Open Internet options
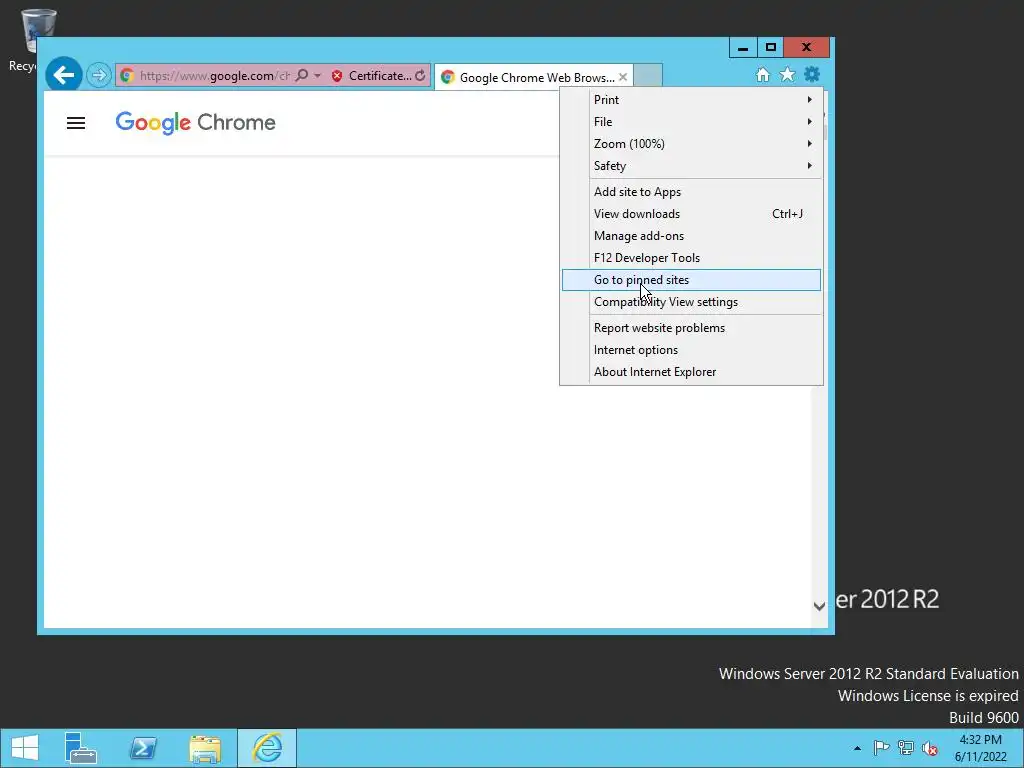 click(691, 350)
